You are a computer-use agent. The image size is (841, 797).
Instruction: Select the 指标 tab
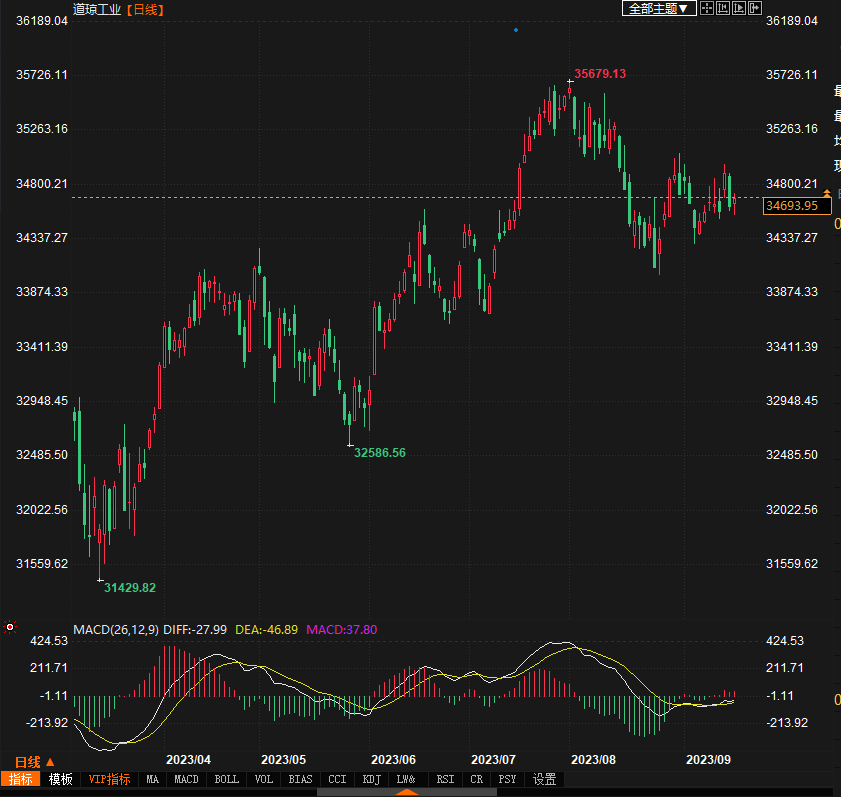(20, 779)
